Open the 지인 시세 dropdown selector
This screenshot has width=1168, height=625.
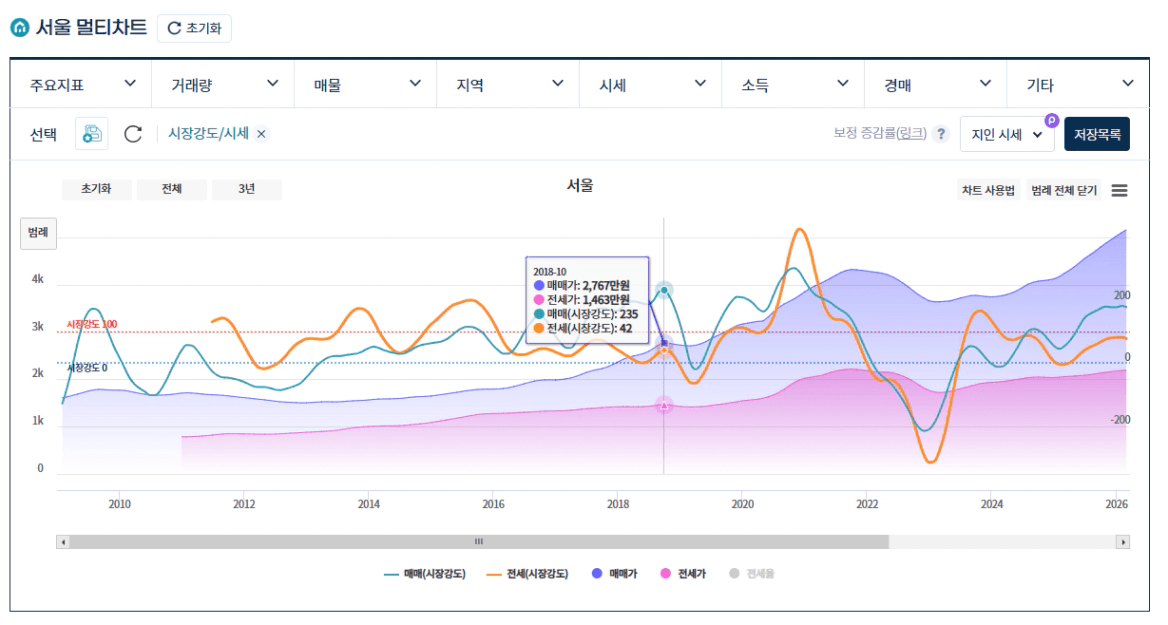tap(1007, 134)
